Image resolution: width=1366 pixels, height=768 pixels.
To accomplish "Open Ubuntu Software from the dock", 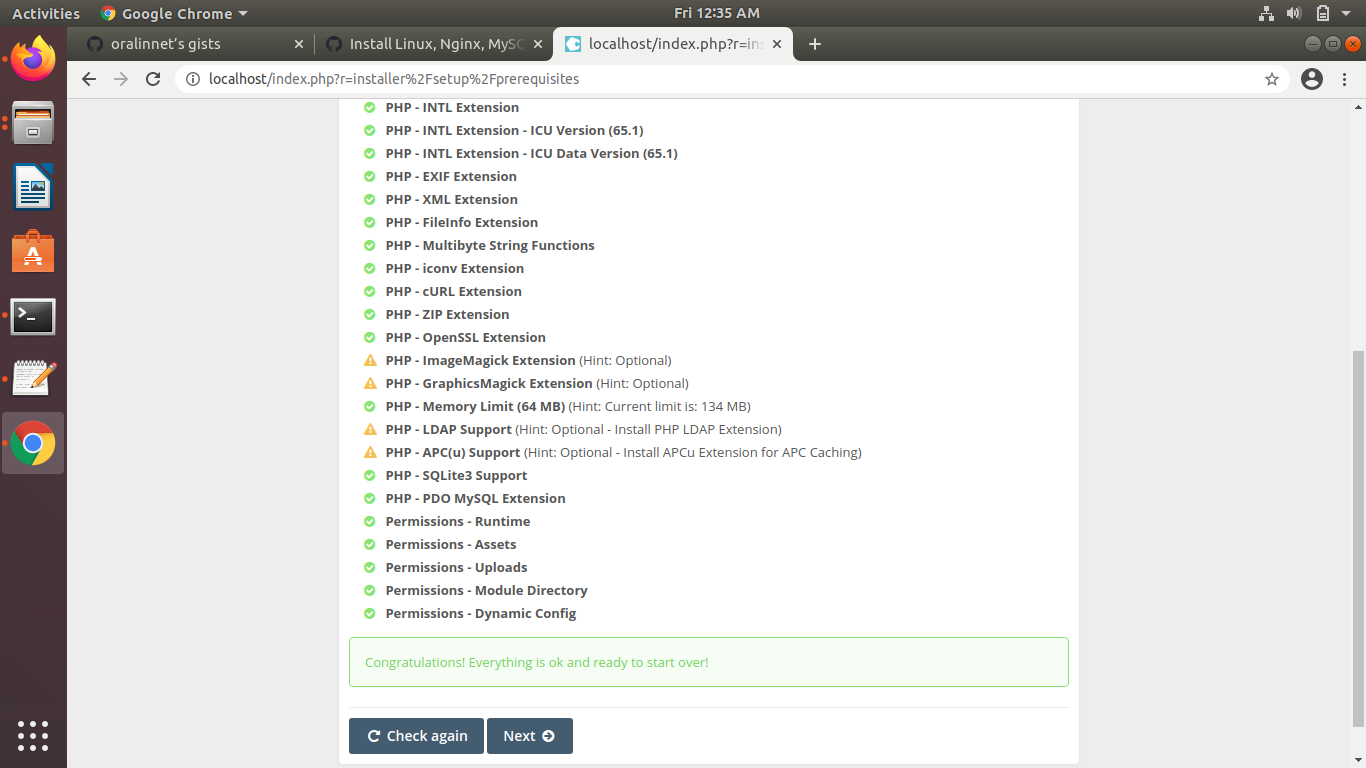I will [33, 251].
